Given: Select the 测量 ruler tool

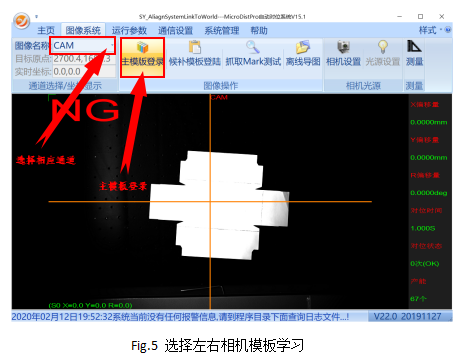Looking at the screenshot, I should (x=414, y=47).
